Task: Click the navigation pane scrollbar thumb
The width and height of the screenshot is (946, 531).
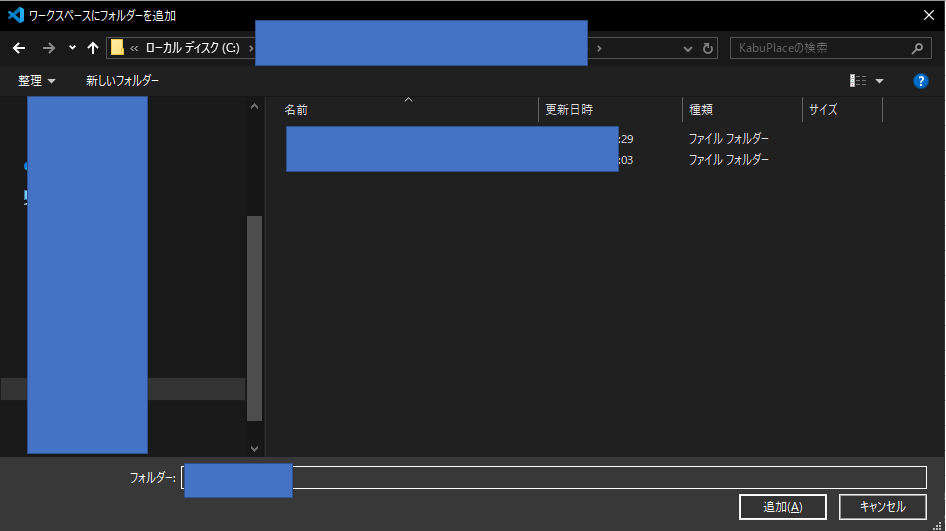Action: point(254,318)
